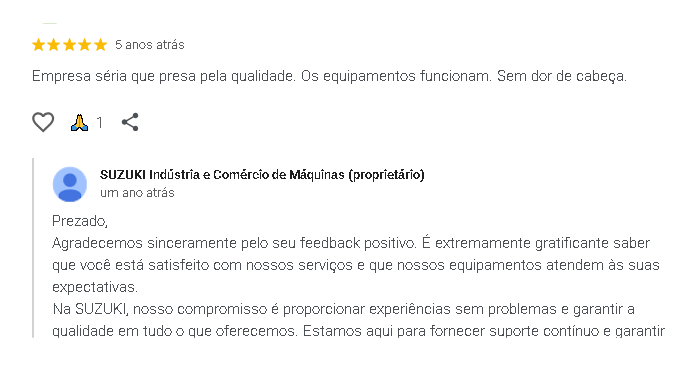Like the review with the heart icon
Image resolution: width=694 pixels, height=365 pixels.
pos(43,122)
